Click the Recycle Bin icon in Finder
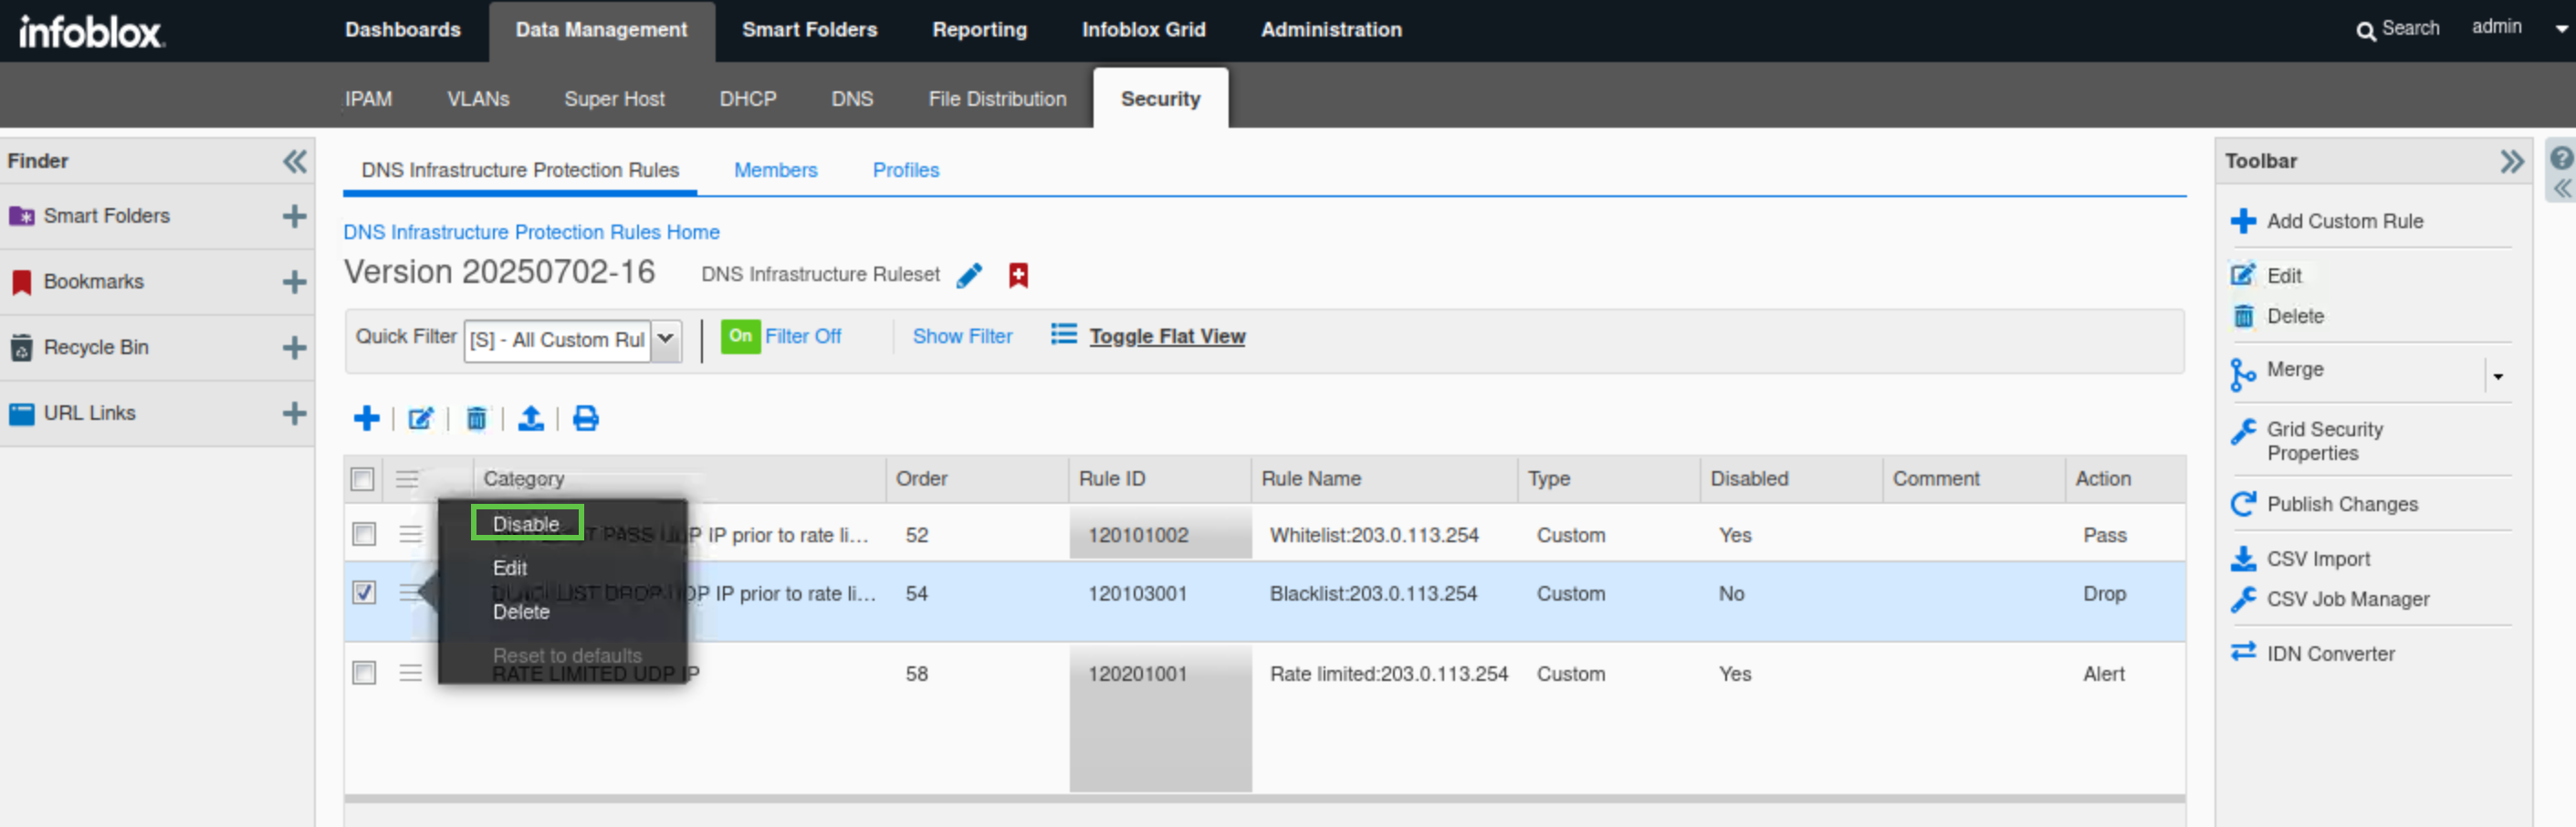The width and height of the screenshot is (2576, 827). click(21, 348)
